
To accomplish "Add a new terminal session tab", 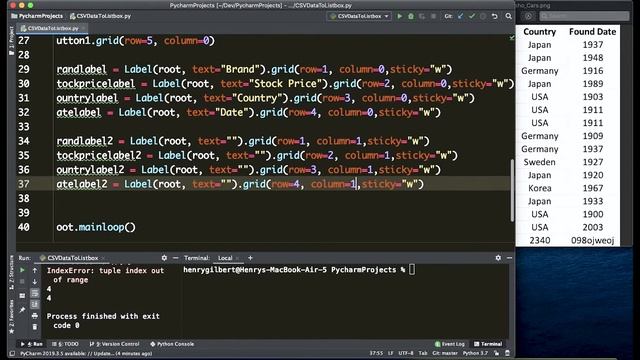I will coord(250,258).
